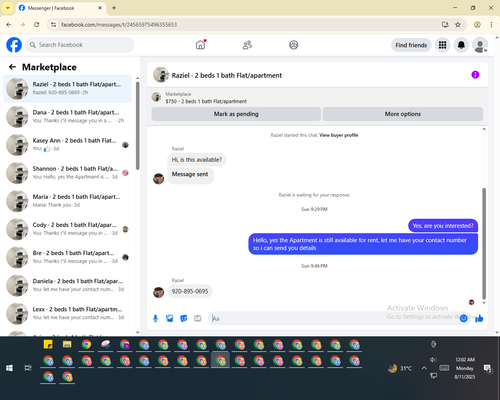Open the volume speaker tray icon
This screenshot has width=500, height=400.
tap(433, 359)
